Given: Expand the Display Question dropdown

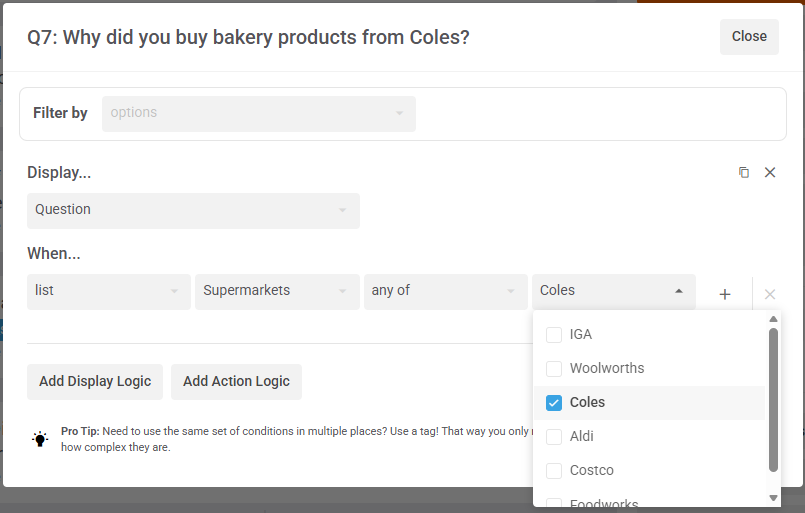Looking at the screenshot, I should 193,210.
